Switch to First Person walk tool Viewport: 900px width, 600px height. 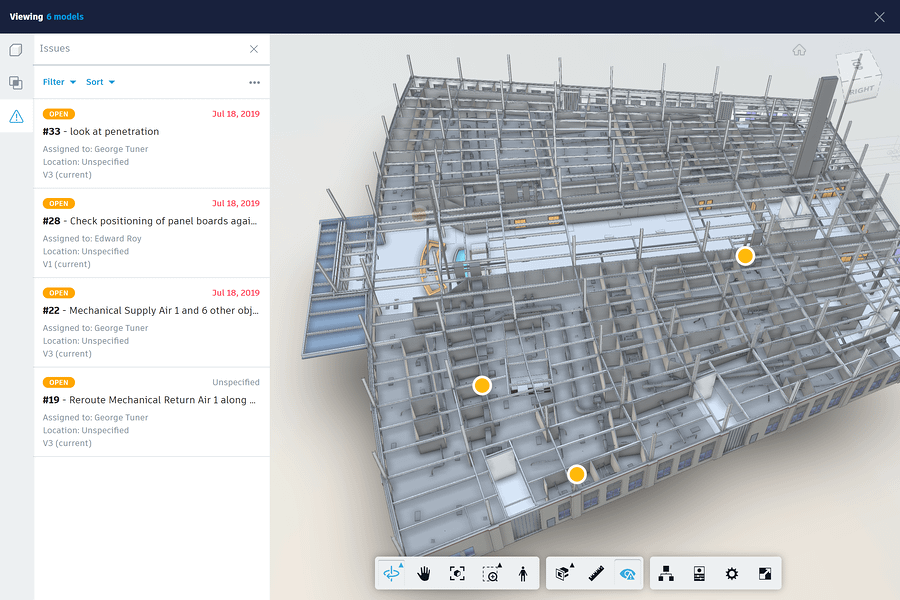[523, 573]
